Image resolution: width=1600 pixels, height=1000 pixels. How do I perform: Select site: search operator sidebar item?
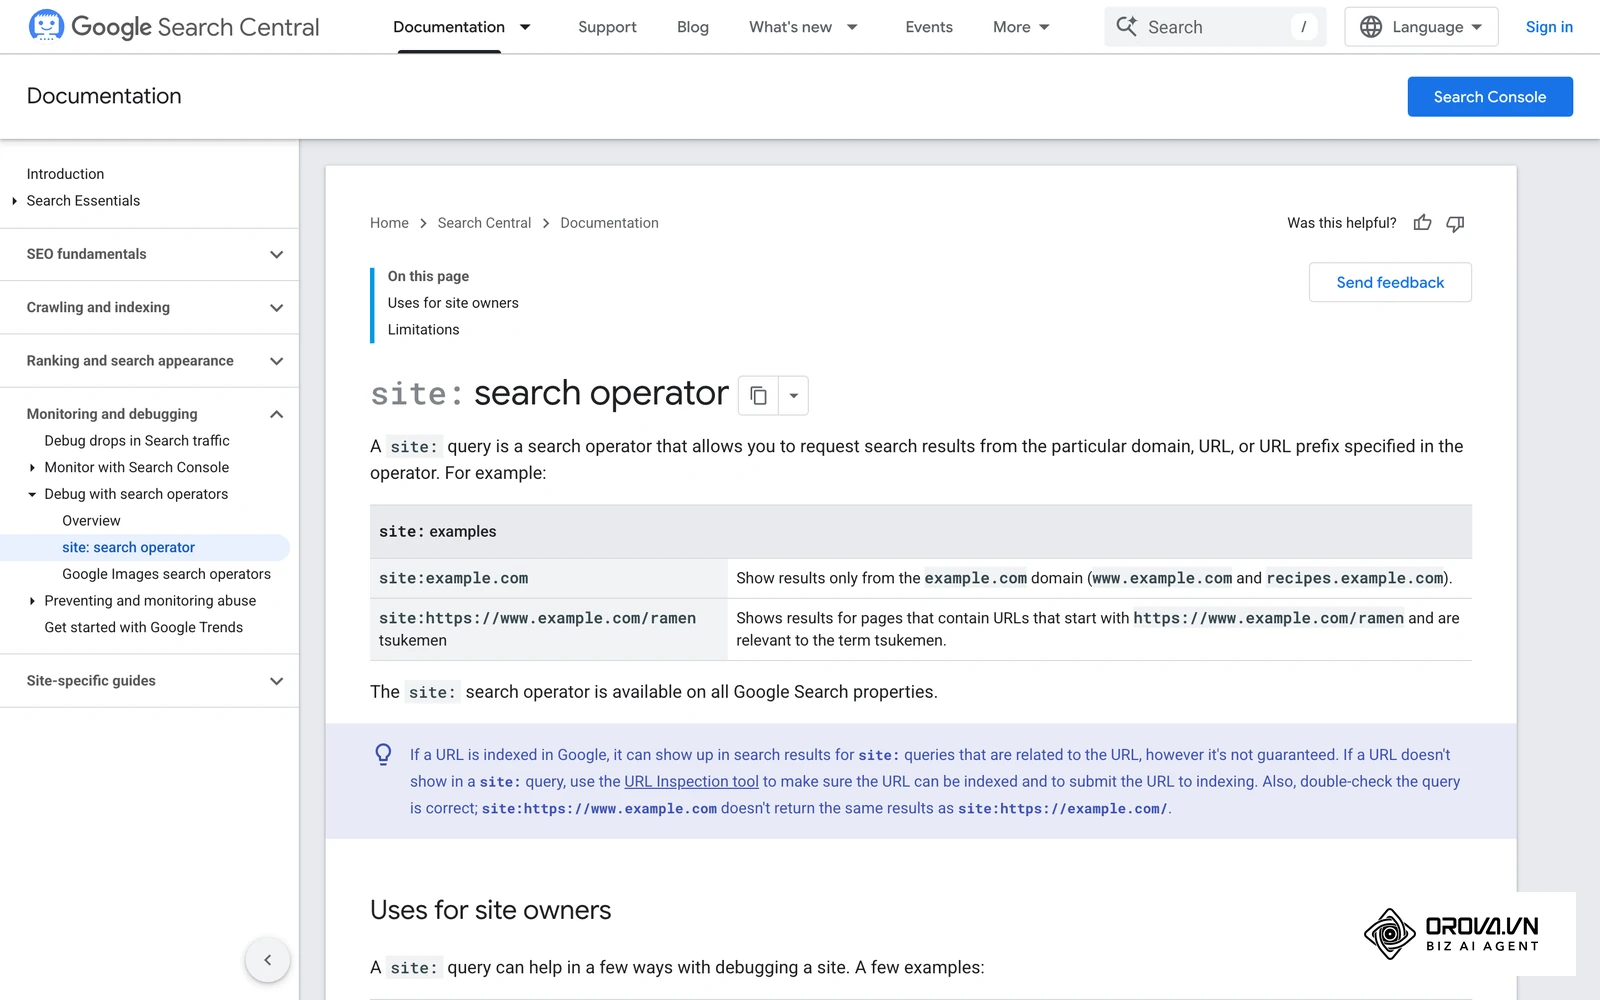tap(145, 548)
